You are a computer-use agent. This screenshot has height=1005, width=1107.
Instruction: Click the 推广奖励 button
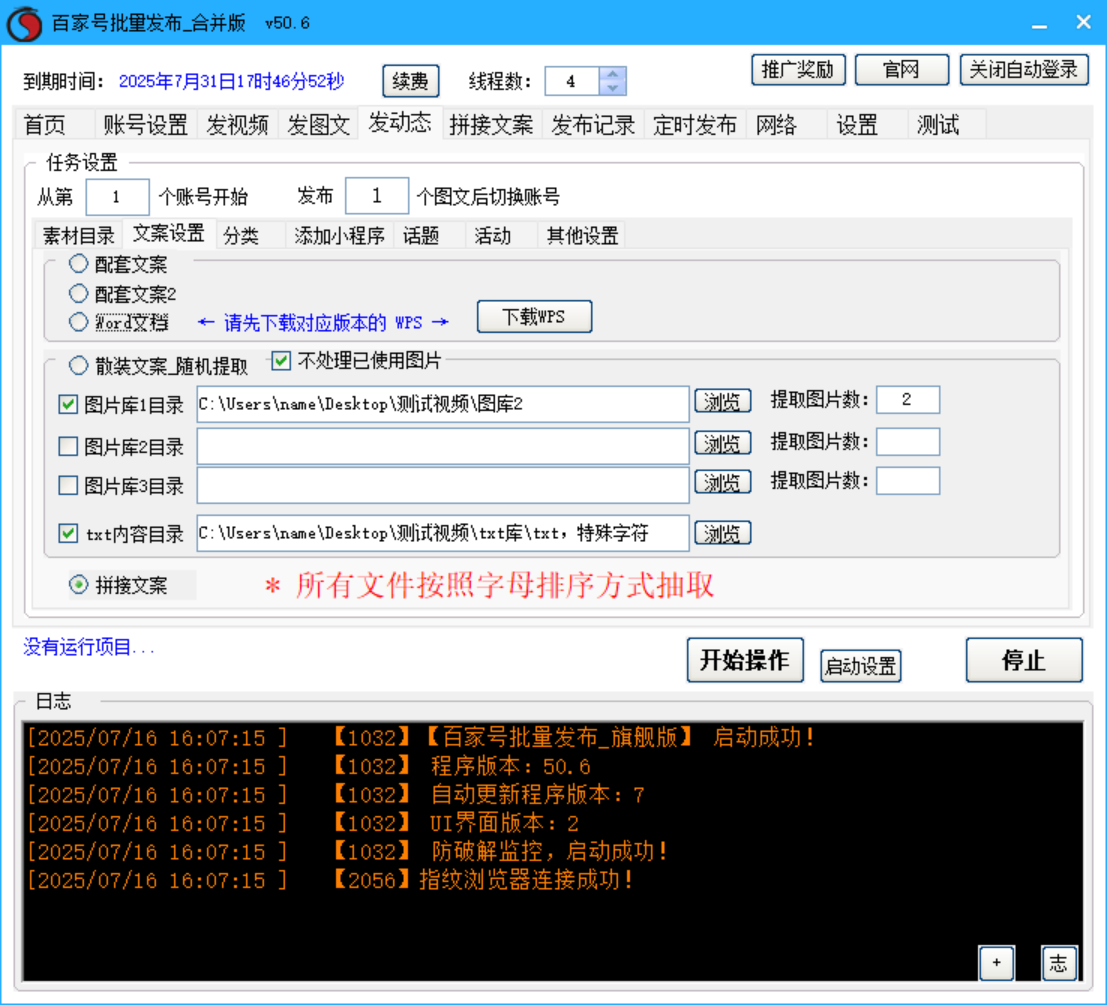pyautogui.click(x=798, y=70)
